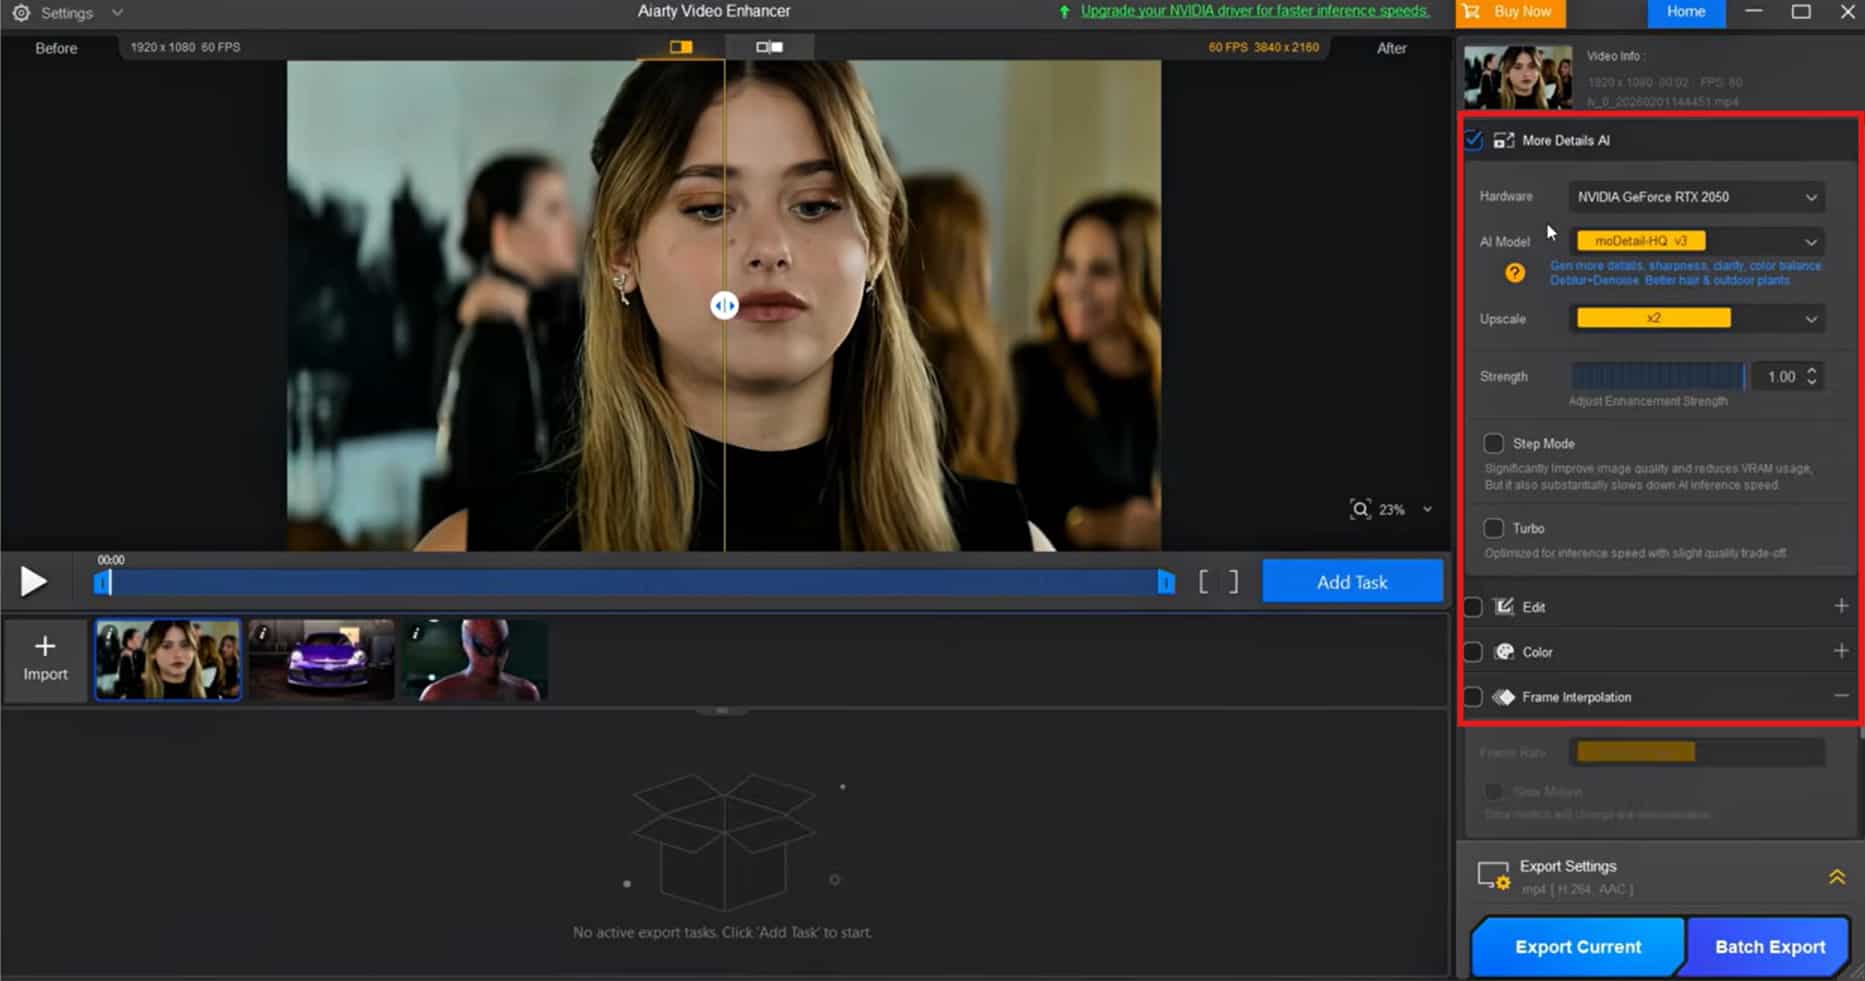Screen dimensions: 1865x981
Task: Click the video info preview thumbnail
Action: (x=1517, y=77)
